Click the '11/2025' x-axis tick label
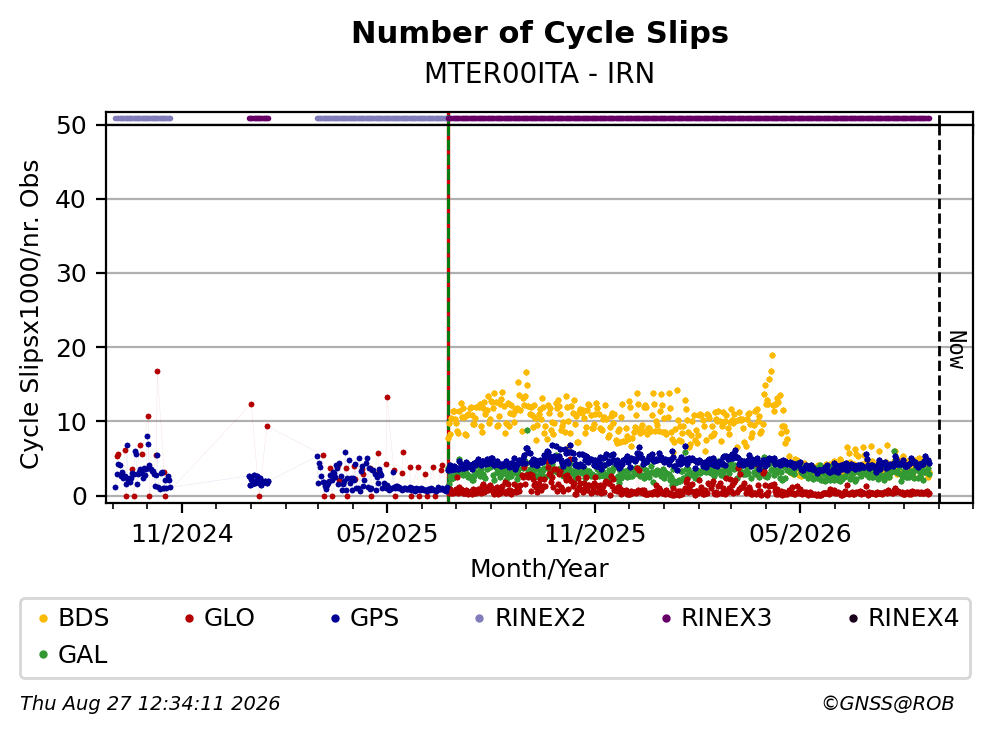993x734 pixels. [x=595, y=535]
